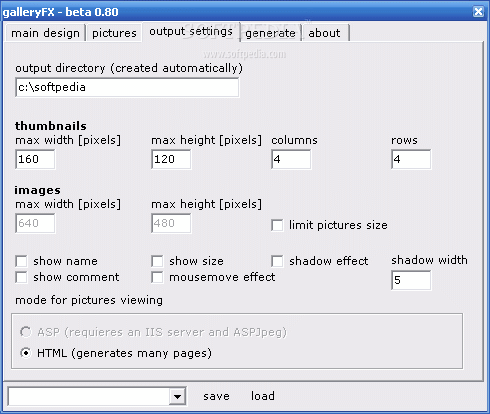Click the columns input field
490x414 pixels.
coord(291,159)
